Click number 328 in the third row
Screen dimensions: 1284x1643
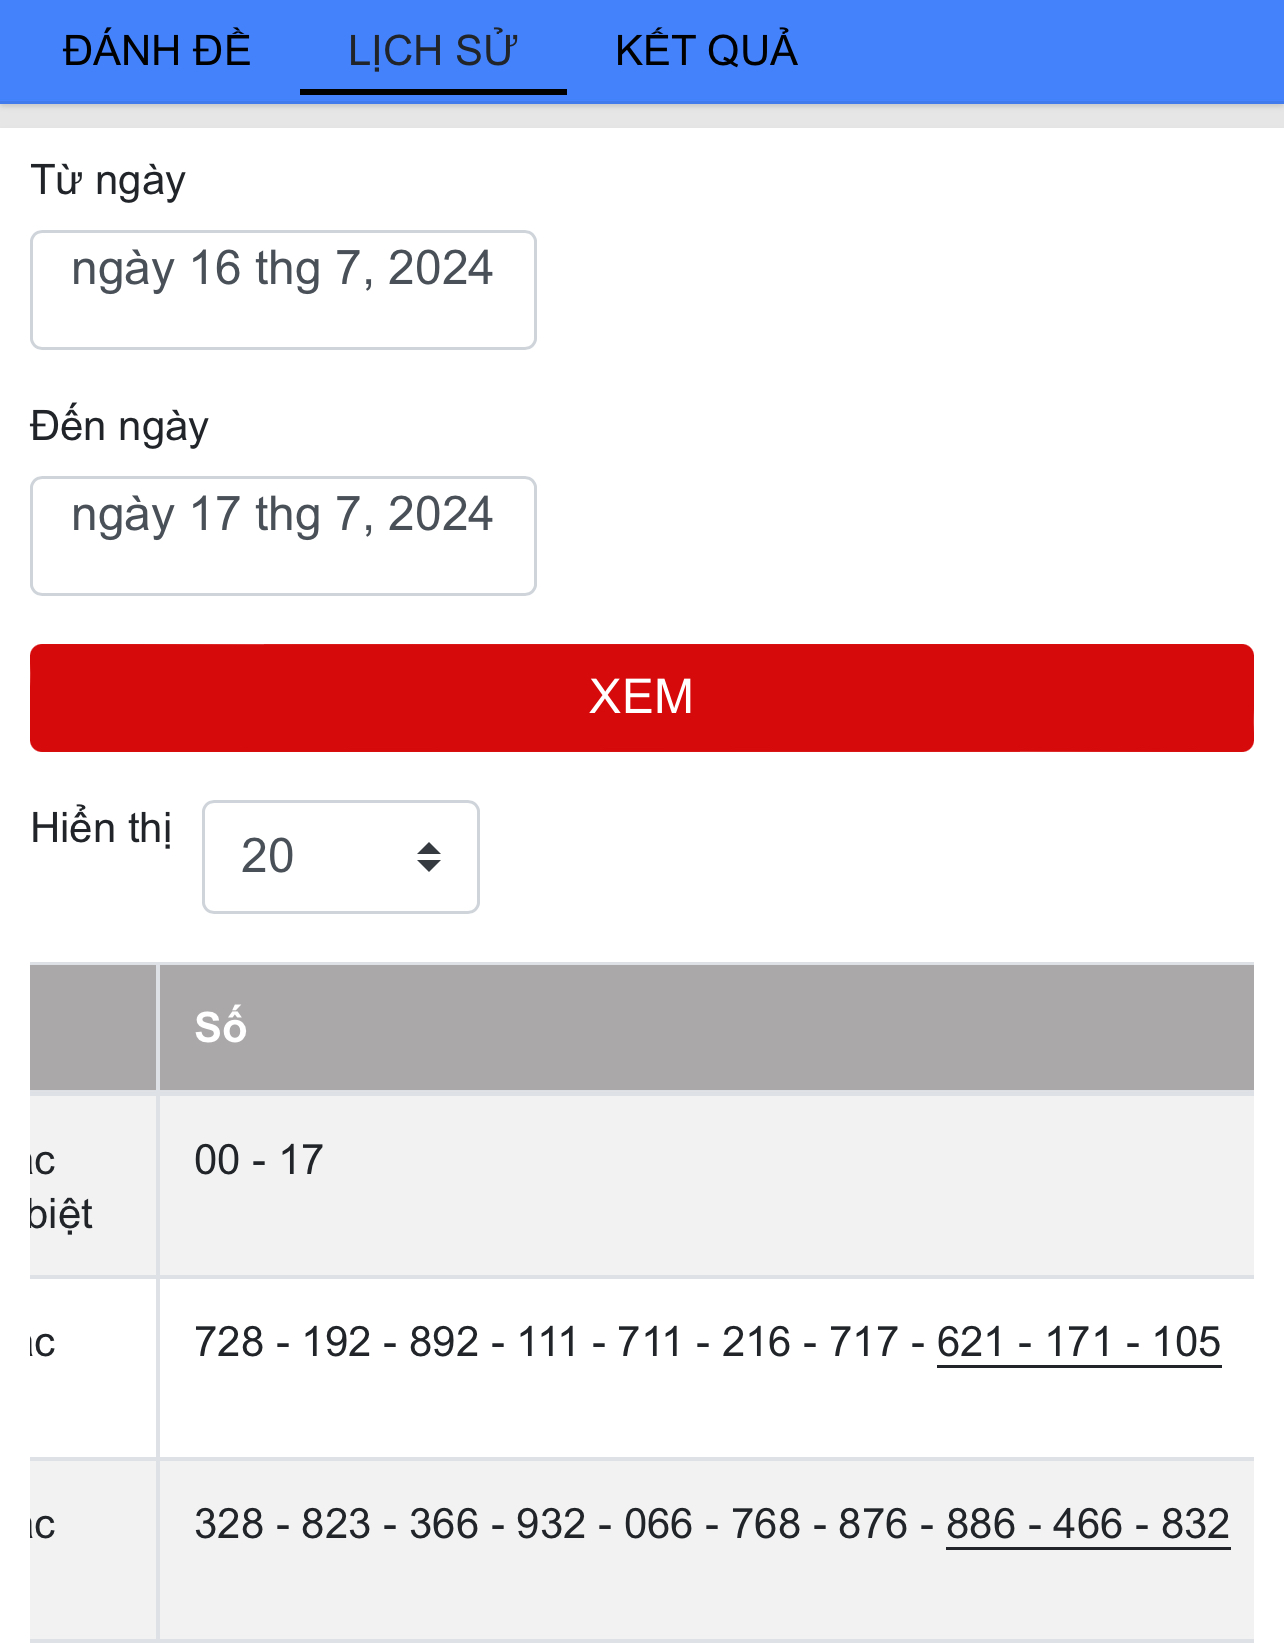click(229, 1524)
